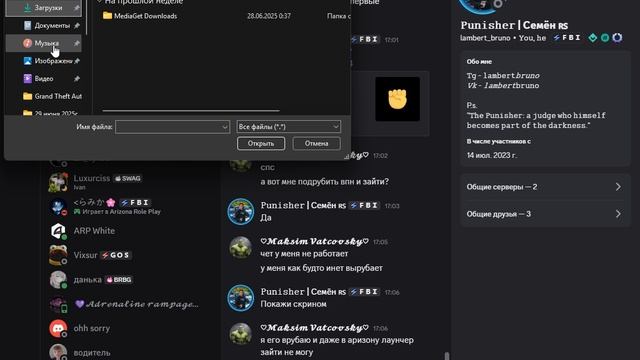The image size is (640, 360).
Task: Open Vixsur in member list
Action: (131, 255)
